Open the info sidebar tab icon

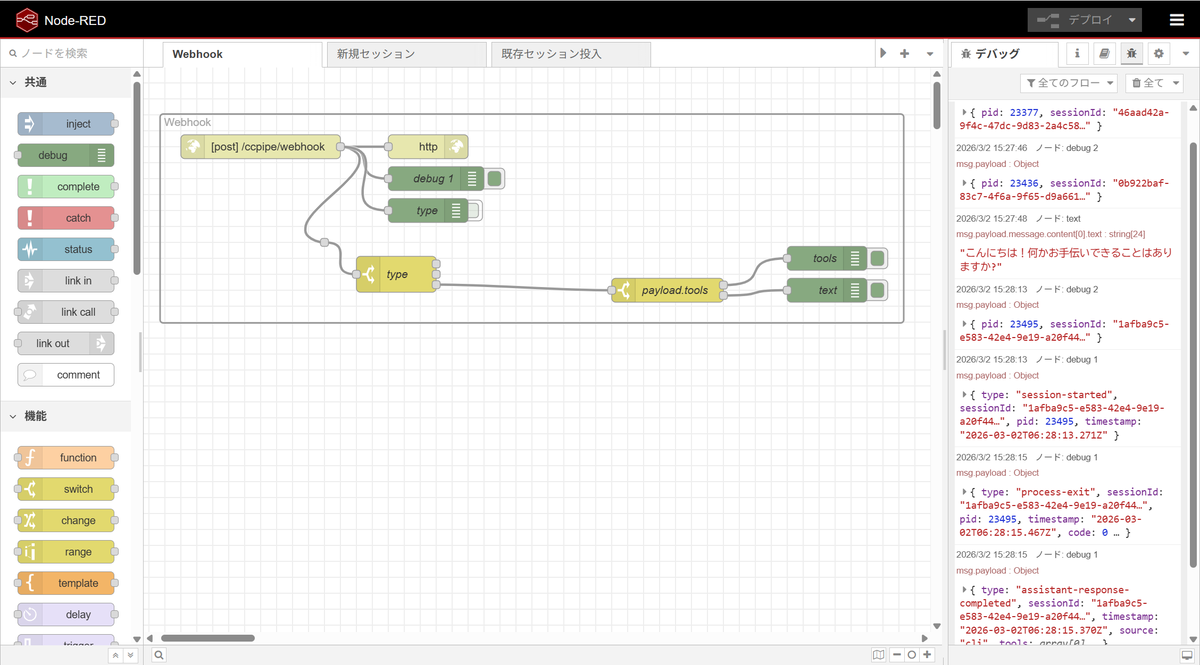pyautogui.click(x=1077, y=53)
